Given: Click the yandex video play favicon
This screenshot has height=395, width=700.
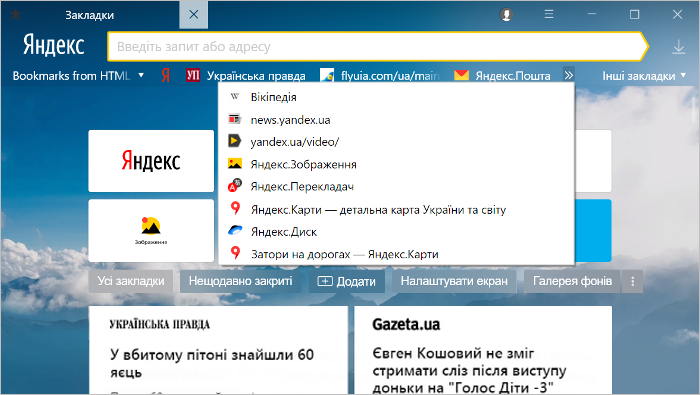Looking at the screenshot, I should pos(235,141).
